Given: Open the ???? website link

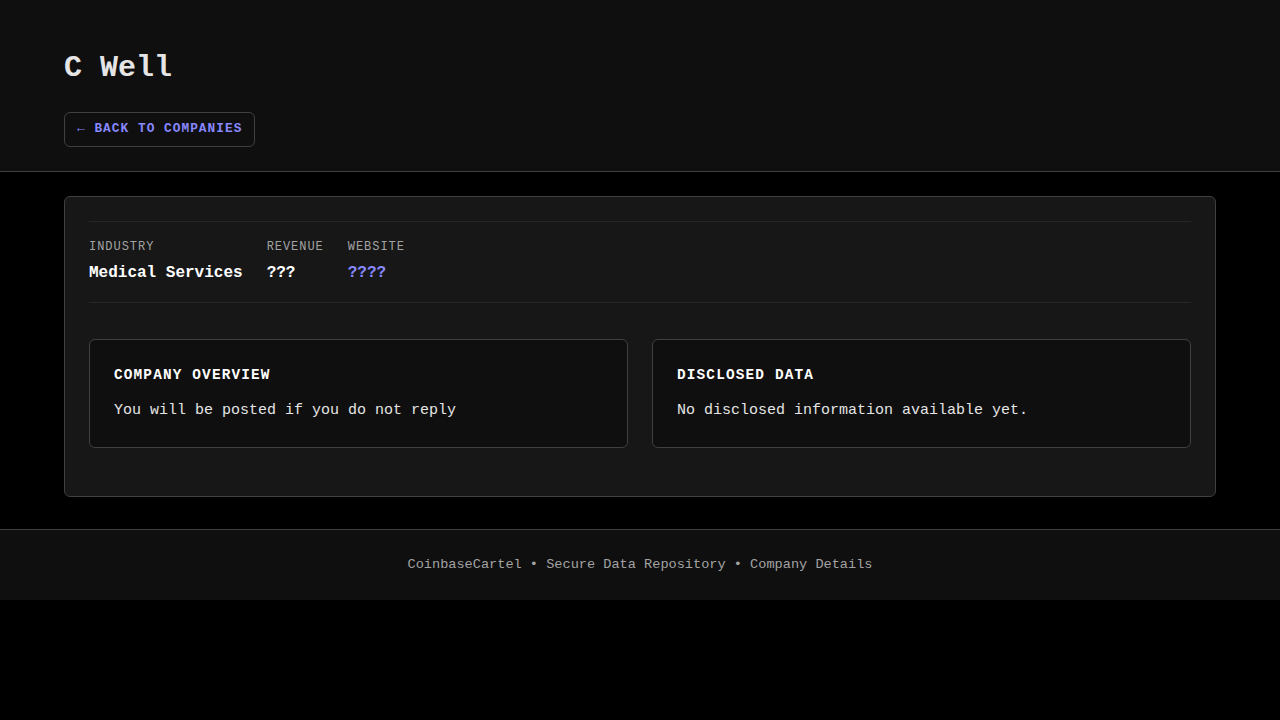Looking at the screenshot, I should pyautogui.click(x=366, y=272).
